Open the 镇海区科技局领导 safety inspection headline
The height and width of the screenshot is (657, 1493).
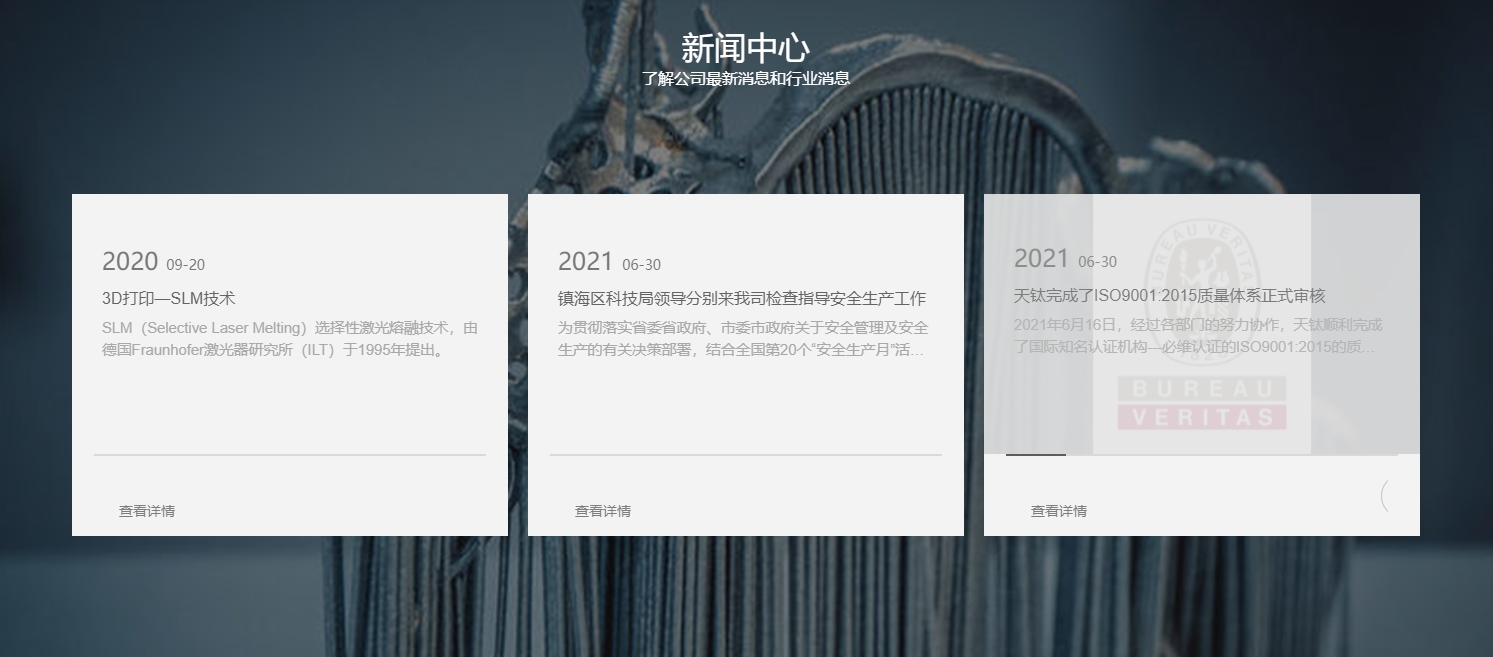click(741, 298)
